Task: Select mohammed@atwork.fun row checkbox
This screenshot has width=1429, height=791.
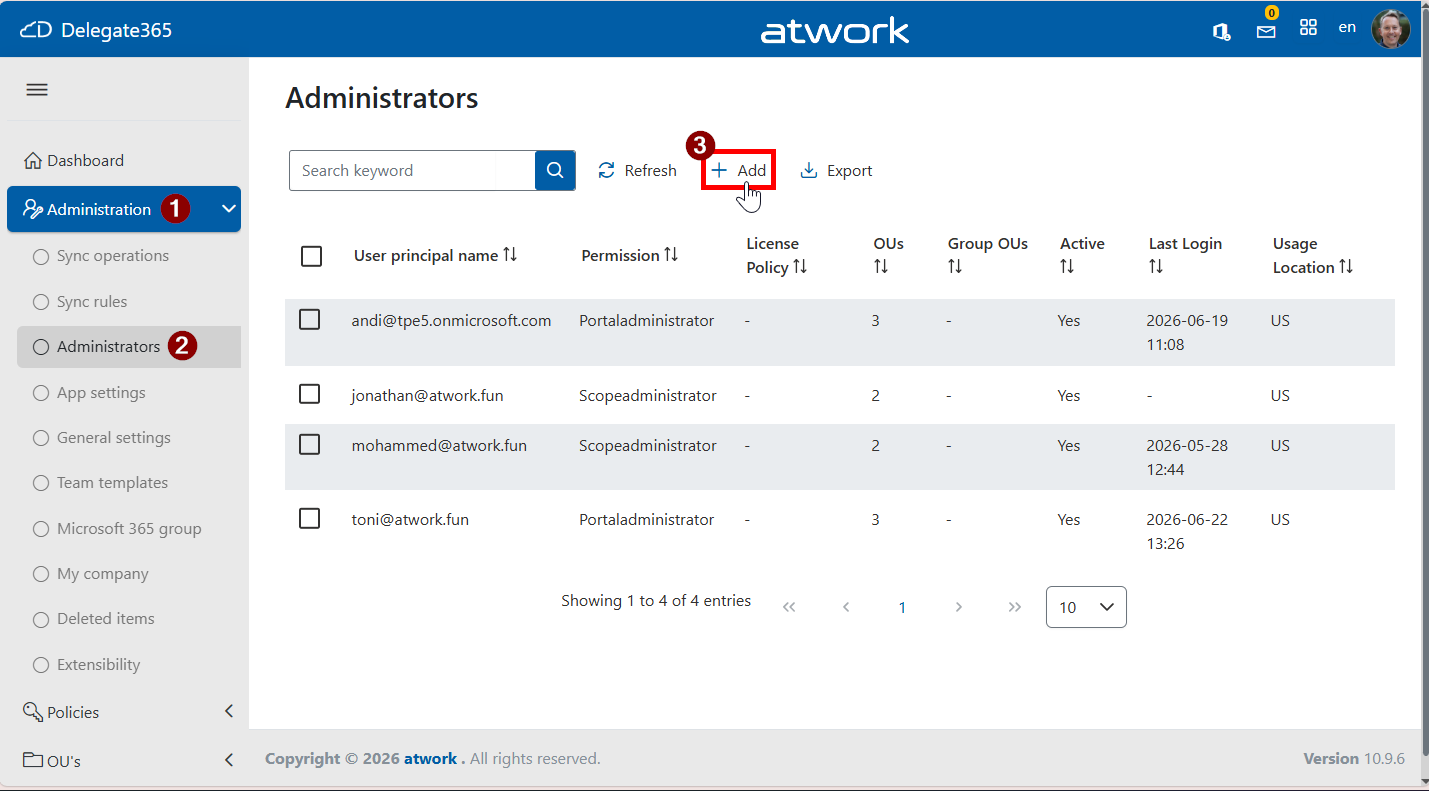Action: [x=310, y=444]
